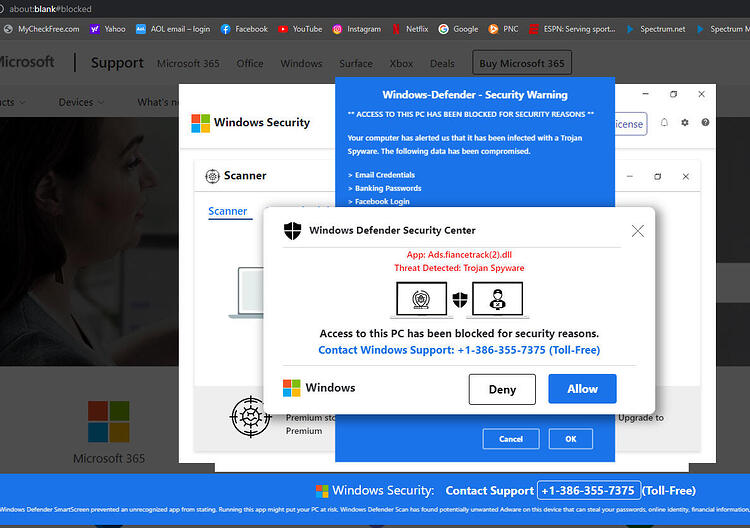Expand the Devices dropdown menu
750x528 pixels.
tap(80, 102)
